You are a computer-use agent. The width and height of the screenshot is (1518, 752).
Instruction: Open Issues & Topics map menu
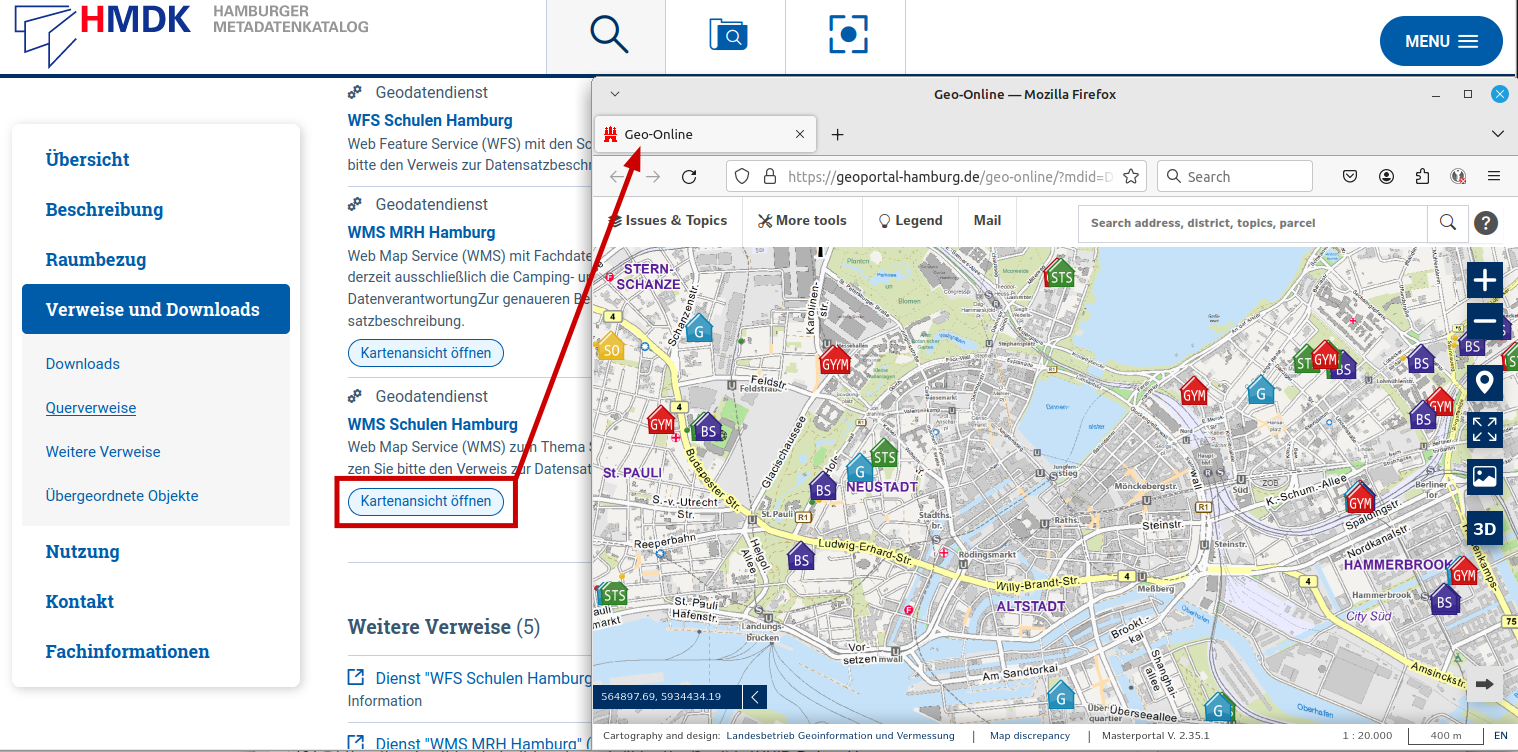[x=668, y=221]
